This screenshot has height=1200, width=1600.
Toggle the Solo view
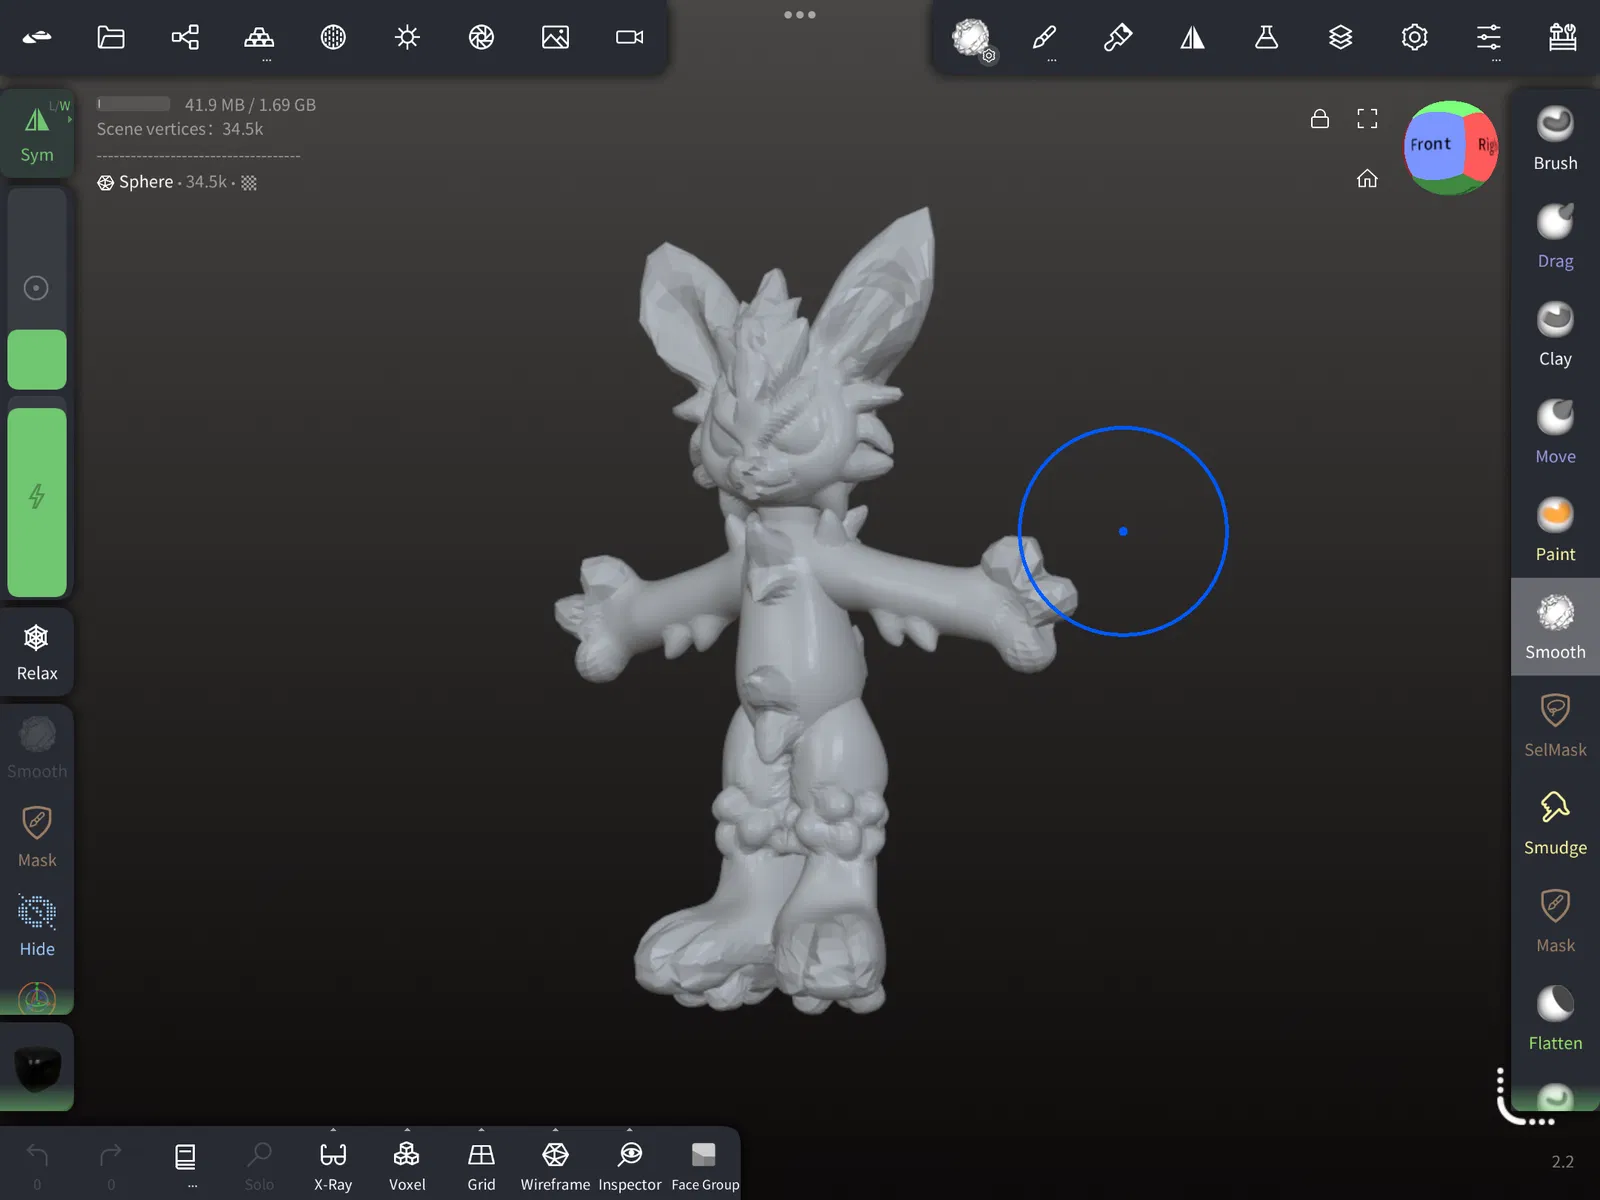tap(259, 1165)
